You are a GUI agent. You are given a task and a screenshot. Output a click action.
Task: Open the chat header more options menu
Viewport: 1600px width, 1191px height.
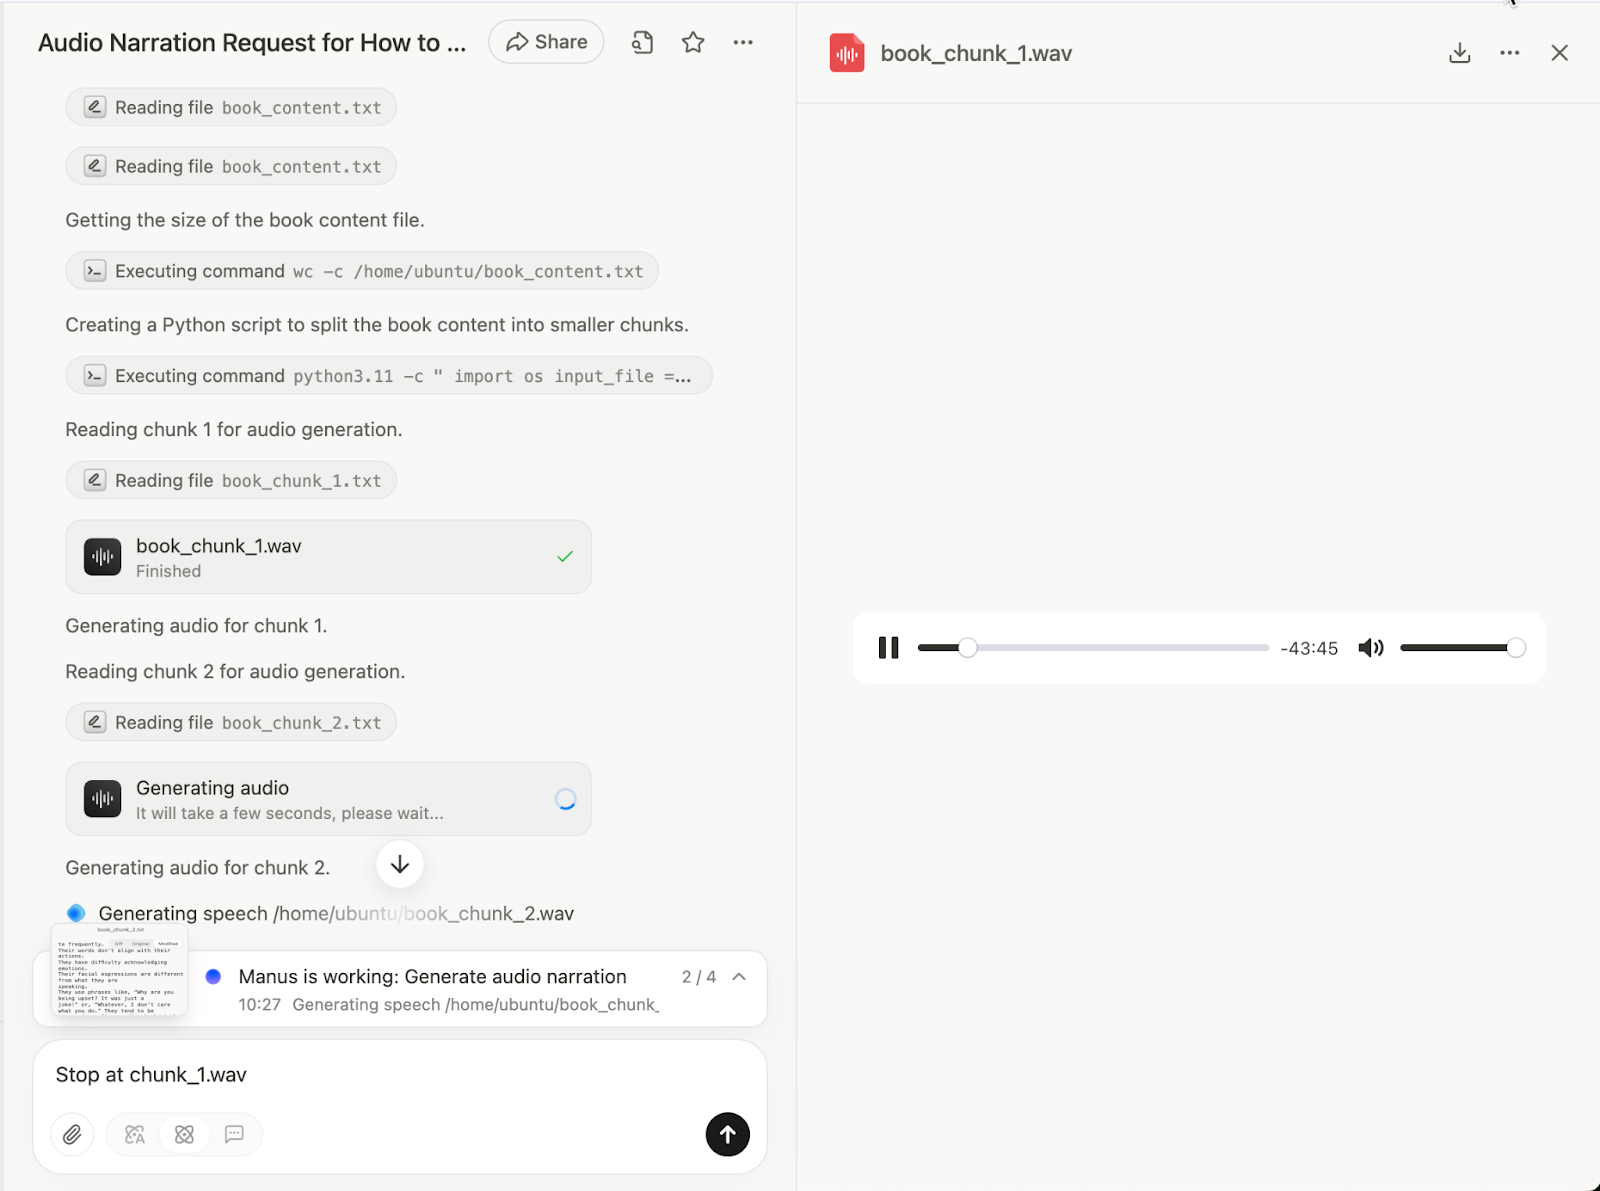click(743, 42)
